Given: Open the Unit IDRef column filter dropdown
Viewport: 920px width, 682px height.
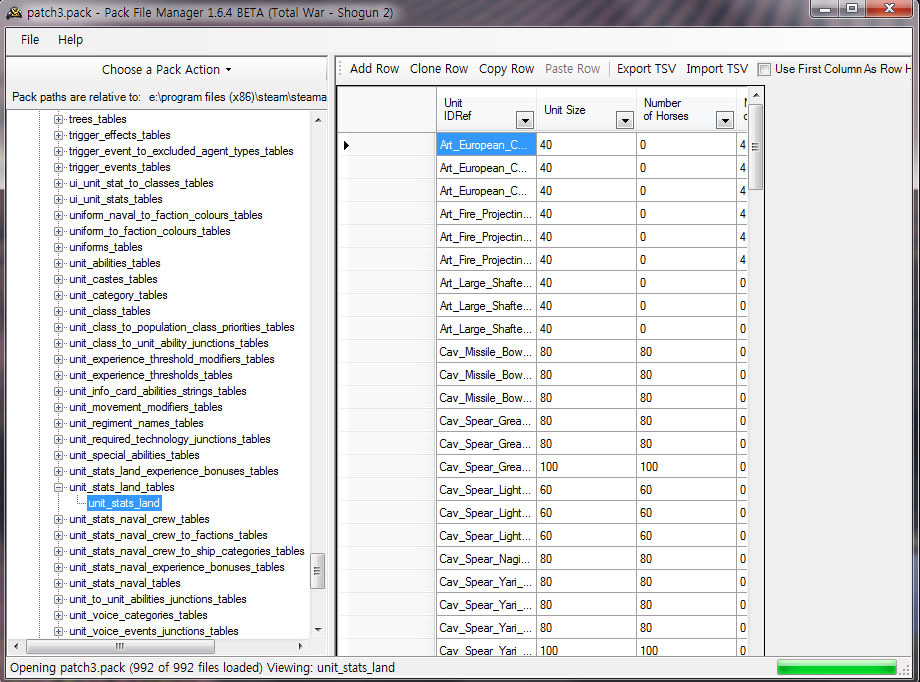Looking at the screenshot, I should 525,120.
